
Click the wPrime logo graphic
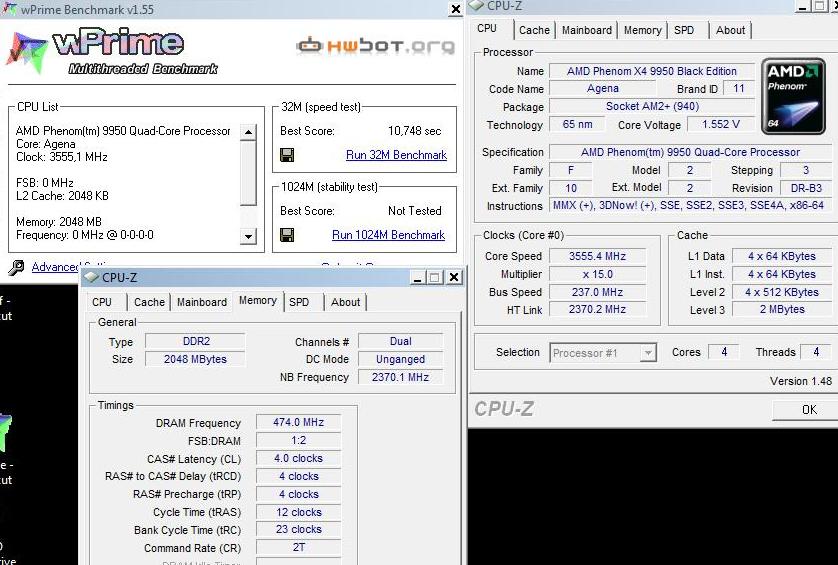112,52
